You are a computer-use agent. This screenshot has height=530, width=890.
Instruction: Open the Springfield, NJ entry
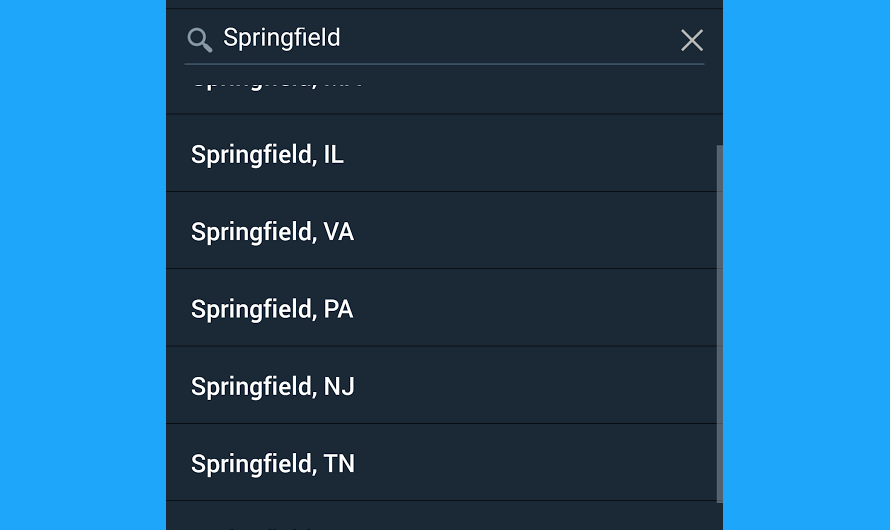click(442, 385)
